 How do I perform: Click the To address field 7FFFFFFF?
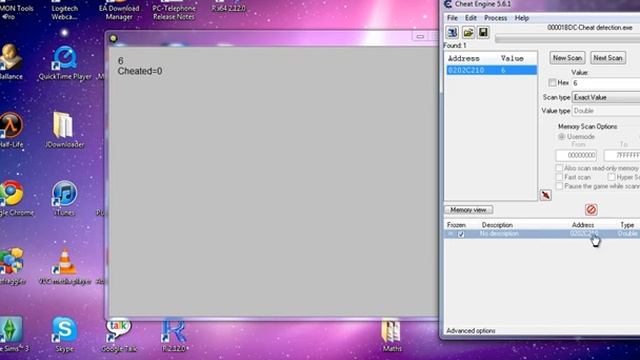click(x=622, y=156)
